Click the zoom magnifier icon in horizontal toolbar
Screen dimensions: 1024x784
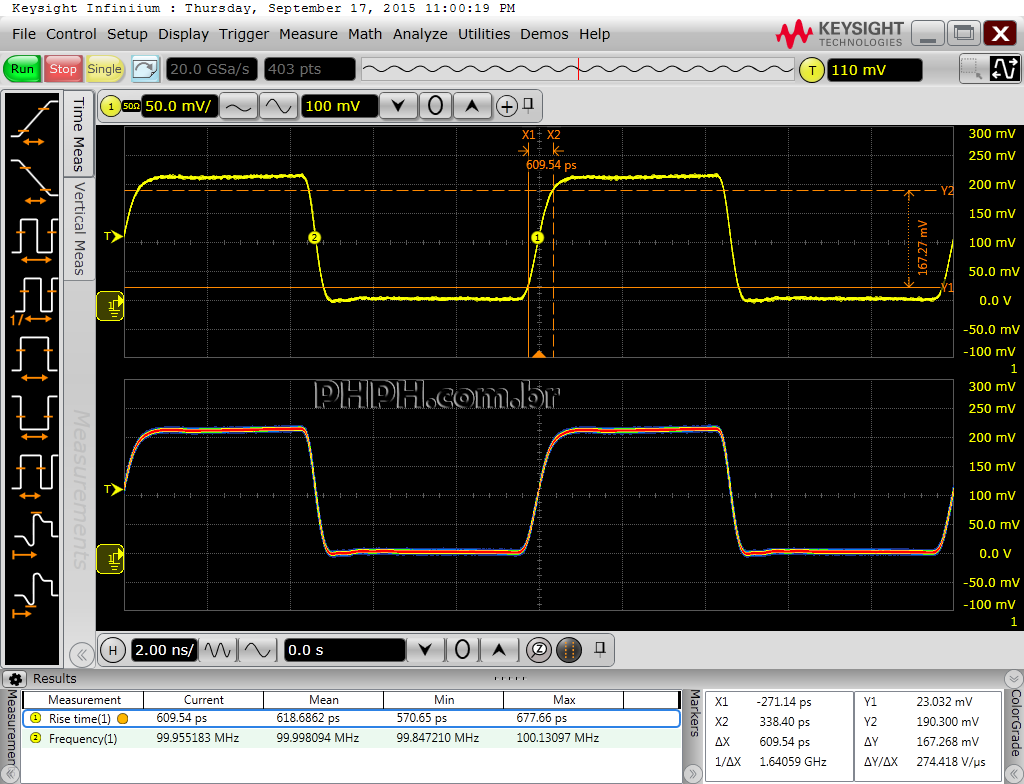click(539, 650)
